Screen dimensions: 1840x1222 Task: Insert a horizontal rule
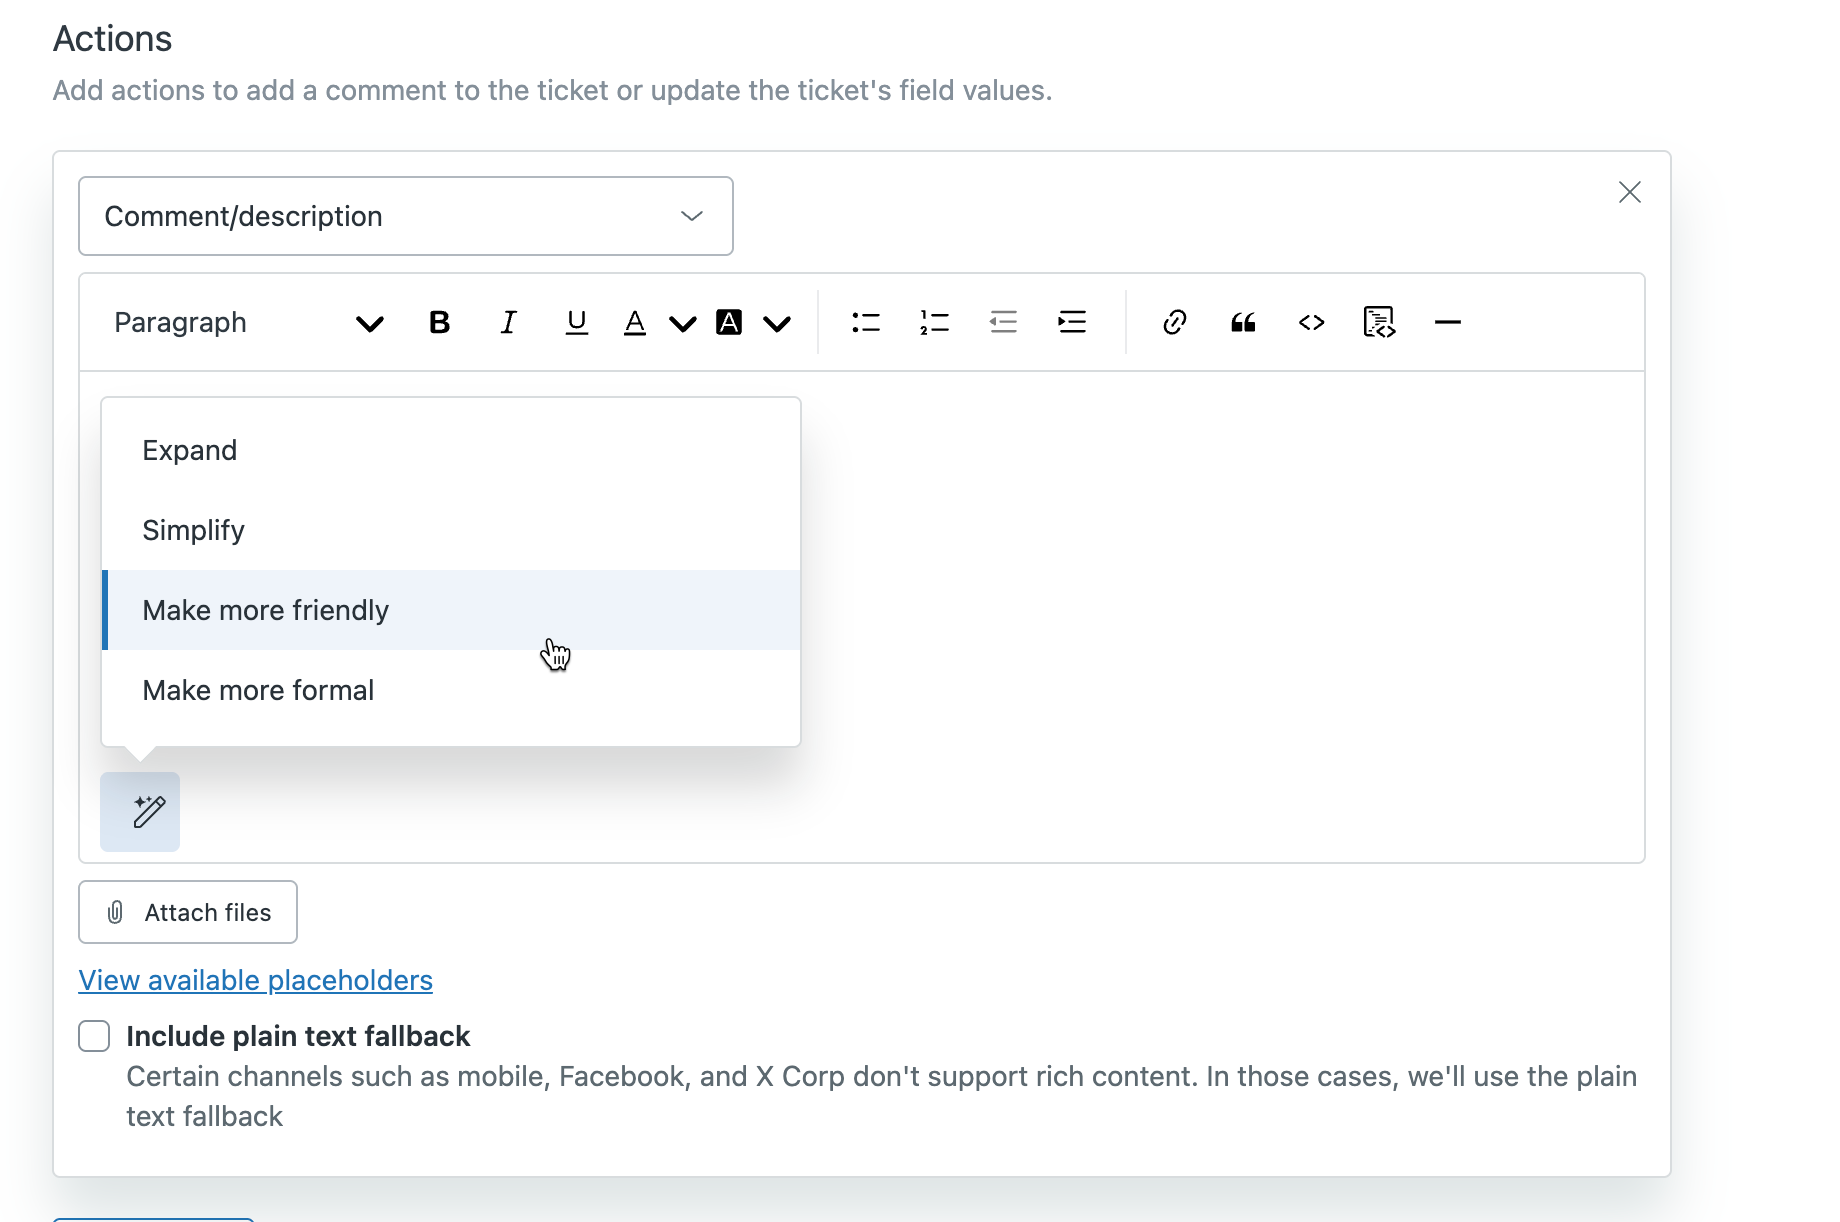(1447, 322)
